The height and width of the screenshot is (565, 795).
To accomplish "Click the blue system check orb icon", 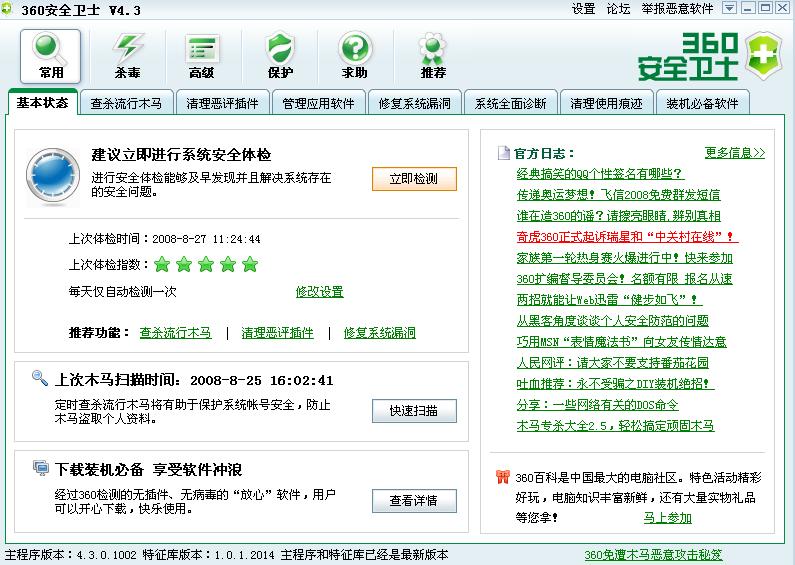I will [x=53, y=175].
